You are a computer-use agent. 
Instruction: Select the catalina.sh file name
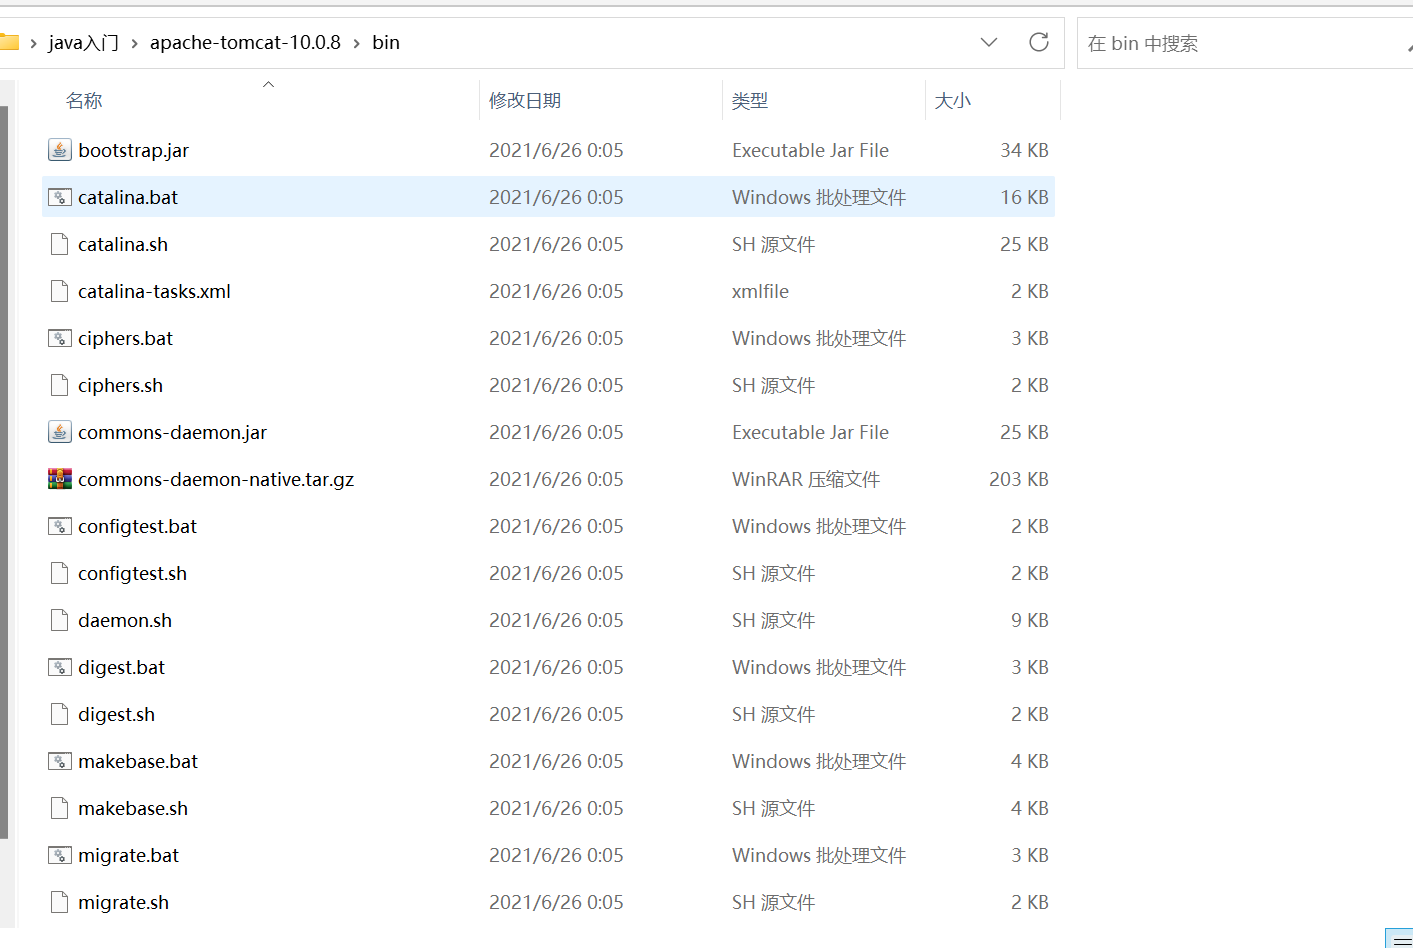click(123, 244)
